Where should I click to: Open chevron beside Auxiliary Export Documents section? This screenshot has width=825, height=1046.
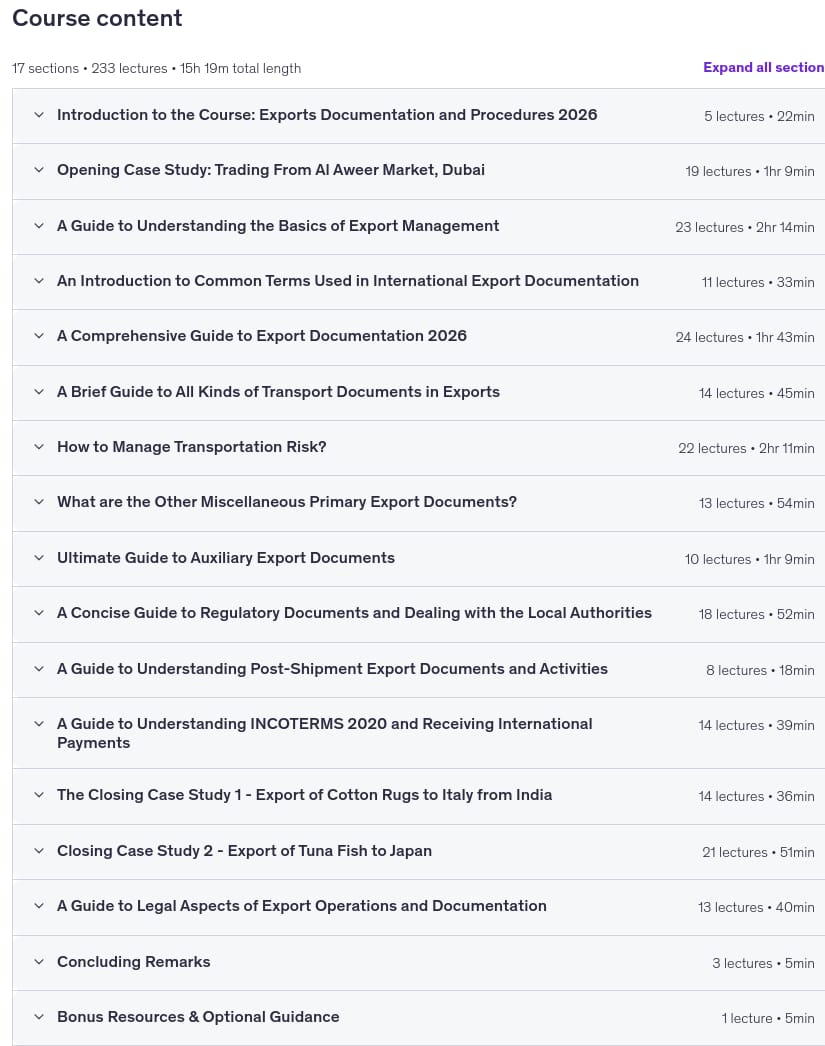39,558
